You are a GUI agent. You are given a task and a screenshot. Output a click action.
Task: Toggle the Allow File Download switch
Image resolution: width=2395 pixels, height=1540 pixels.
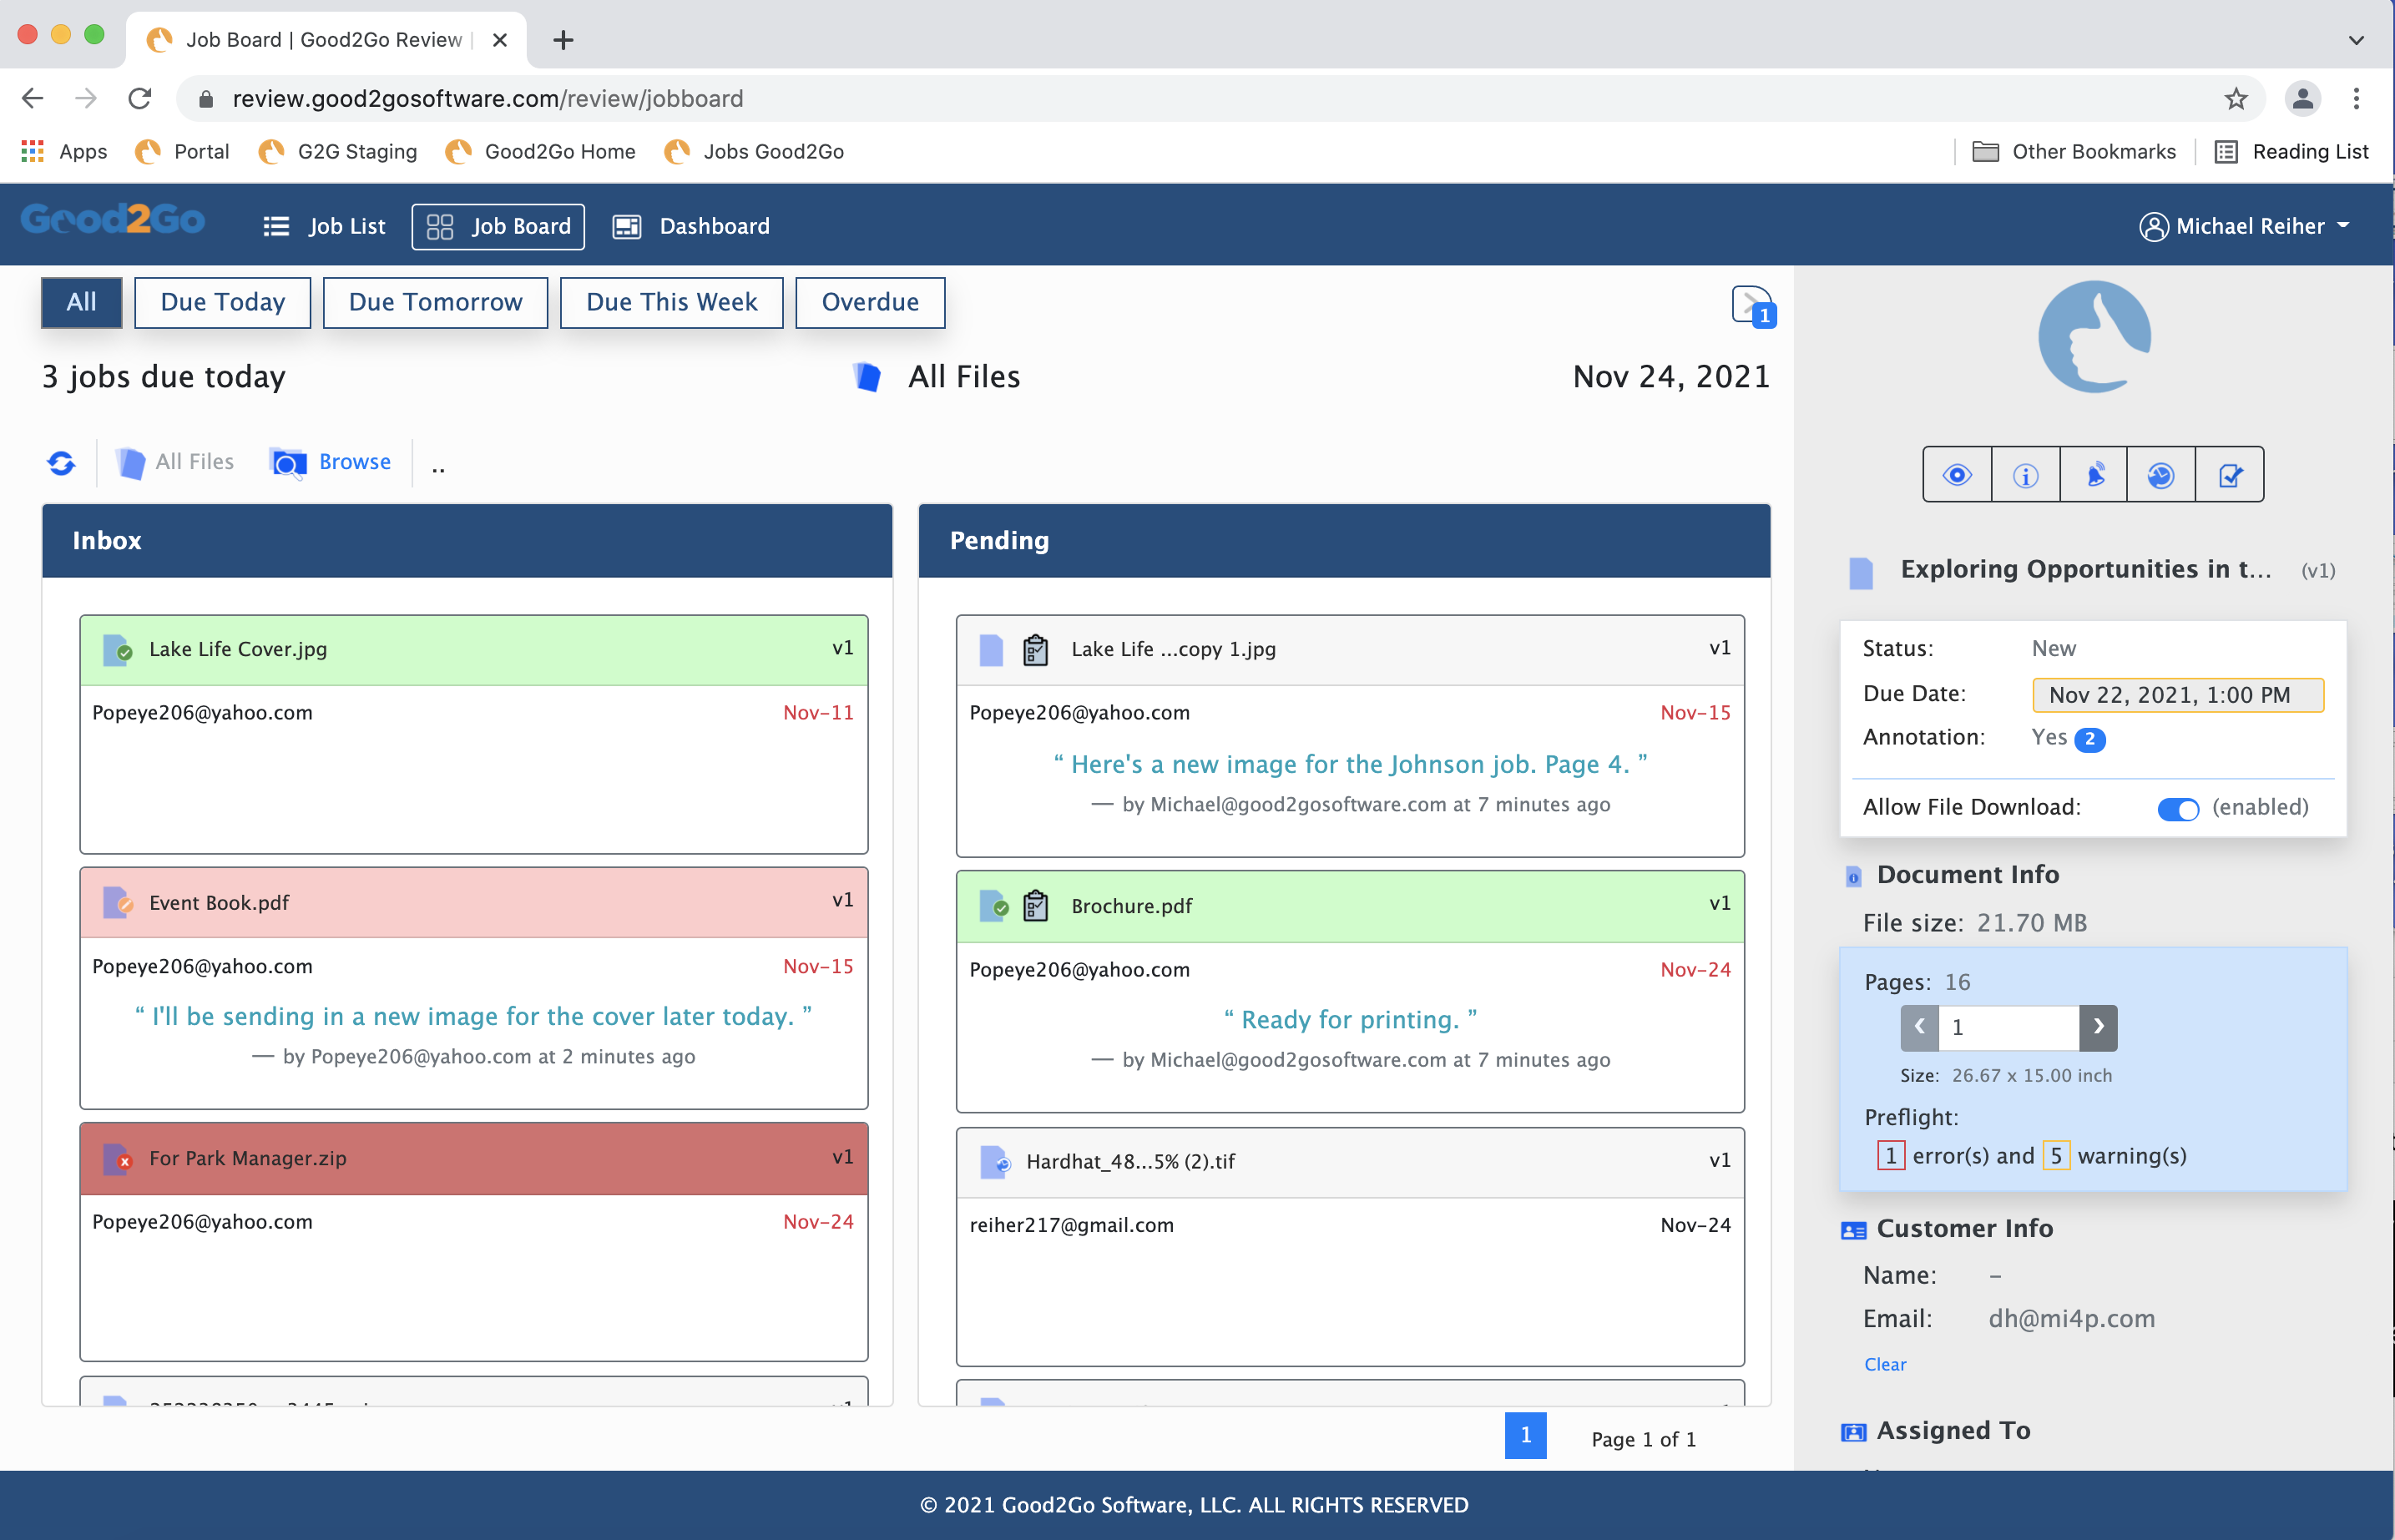pos(2177,809)
